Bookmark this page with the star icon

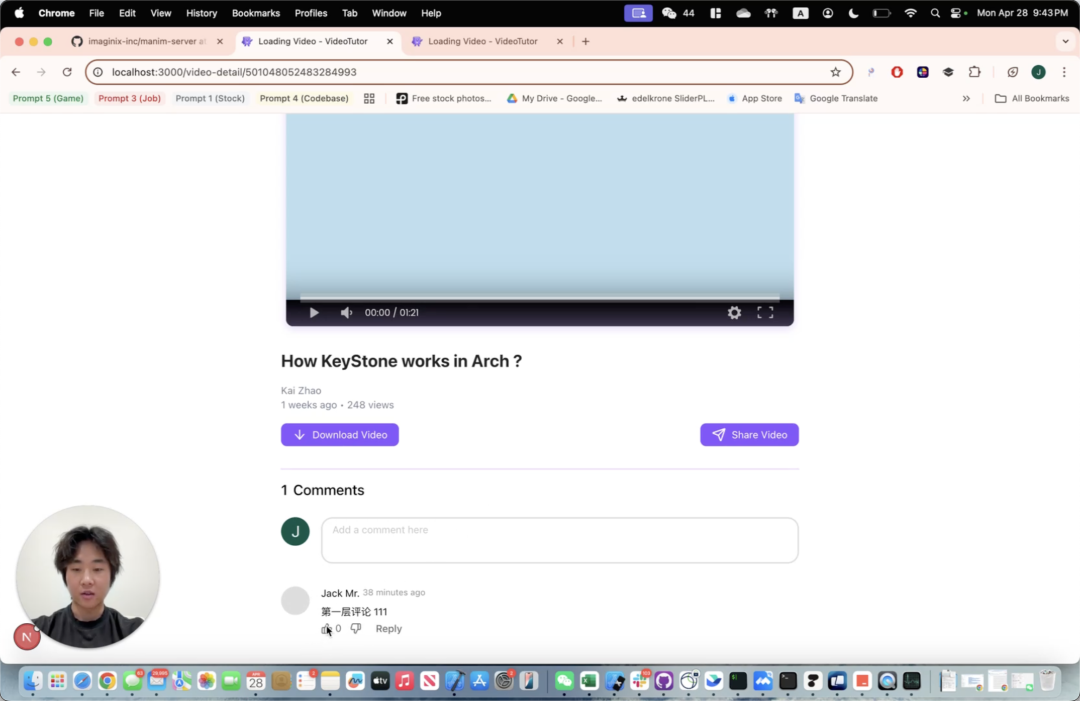point(835,72)
